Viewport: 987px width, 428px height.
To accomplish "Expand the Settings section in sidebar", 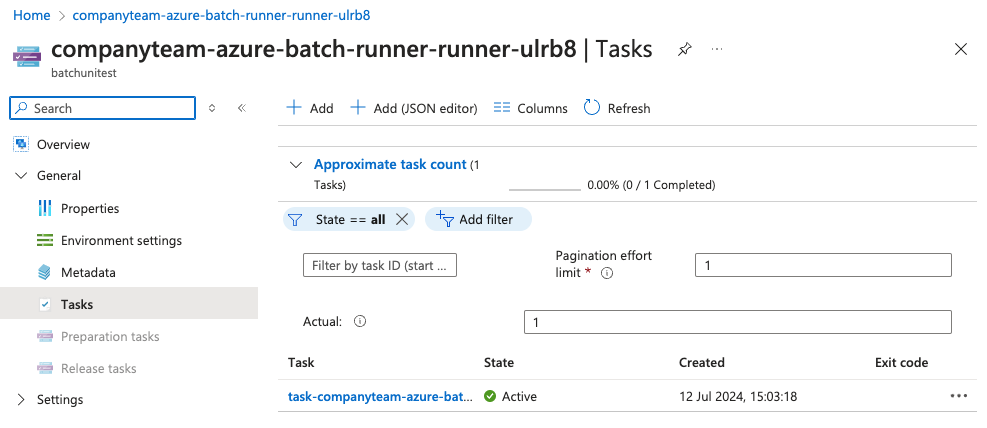I will click(x=22, y=400).
